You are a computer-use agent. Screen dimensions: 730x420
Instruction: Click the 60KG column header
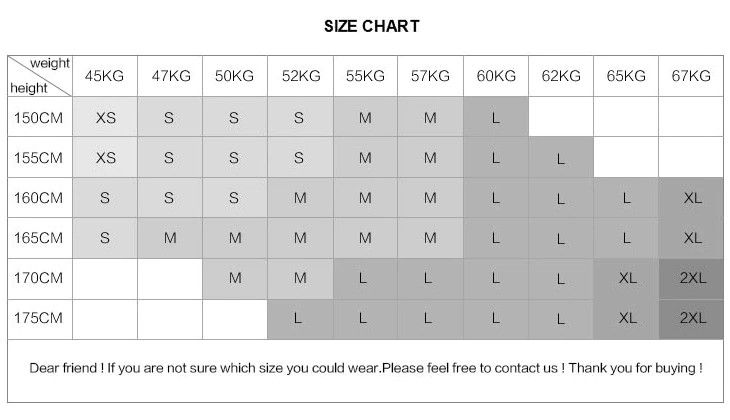[x=496, y=76]
